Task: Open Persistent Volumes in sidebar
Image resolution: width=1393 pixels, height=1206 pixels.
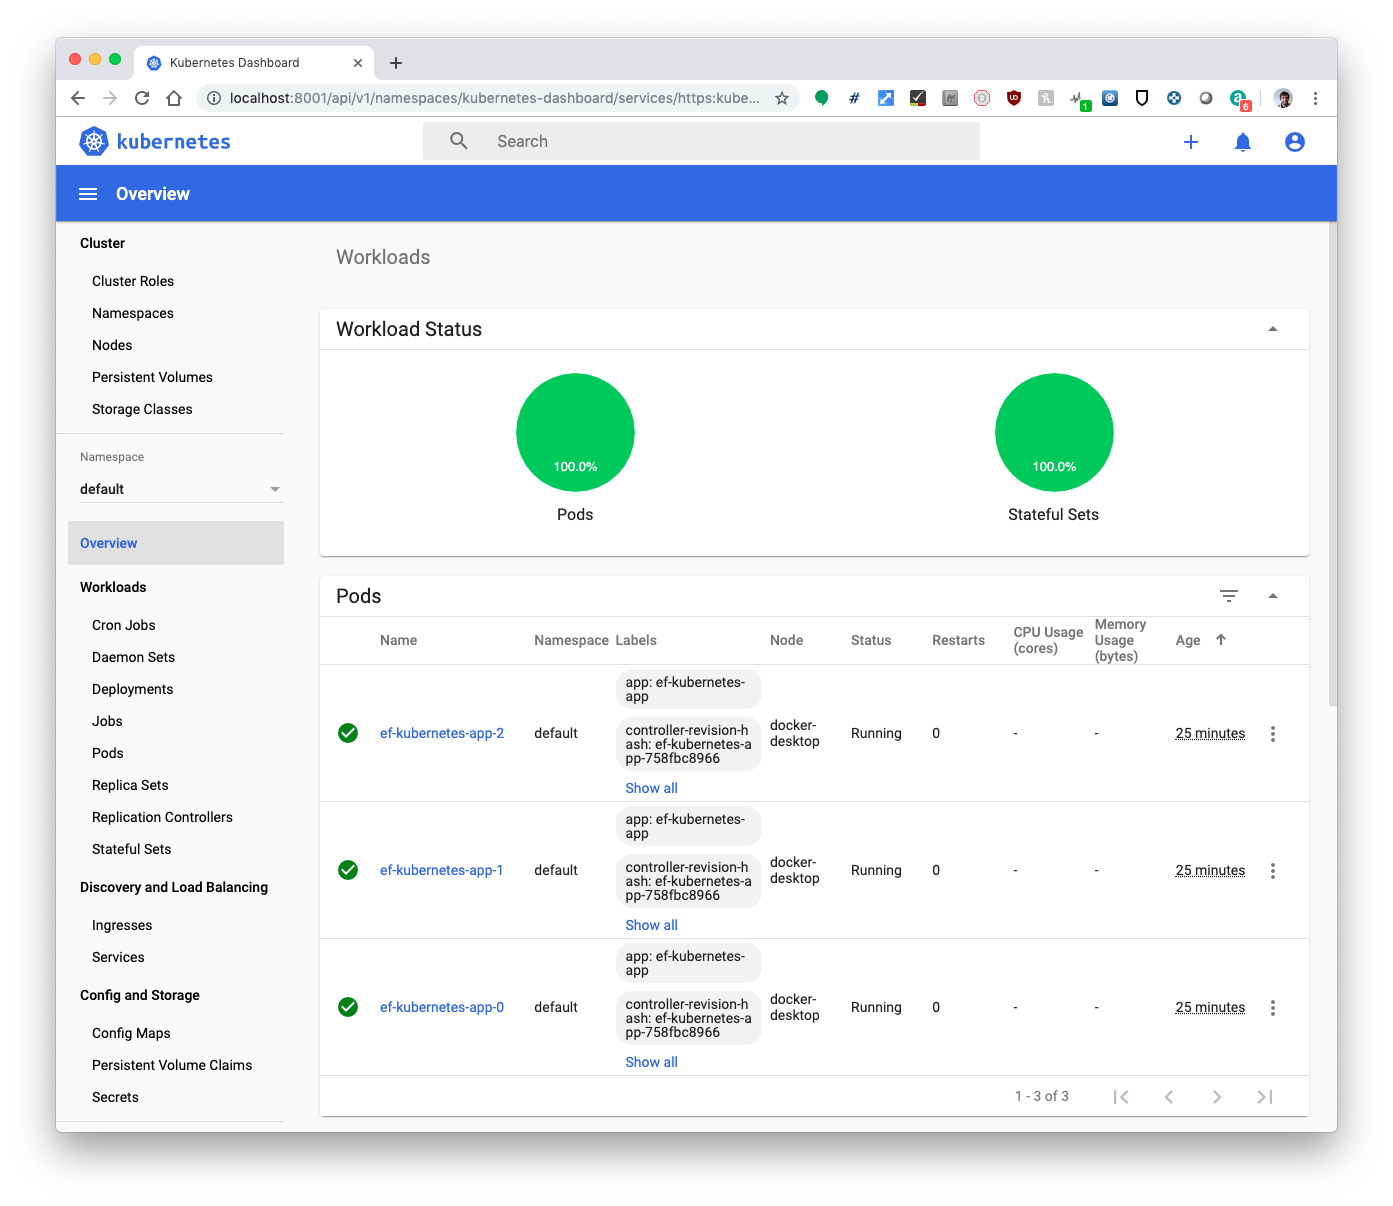Action: (x=152, y=377)
